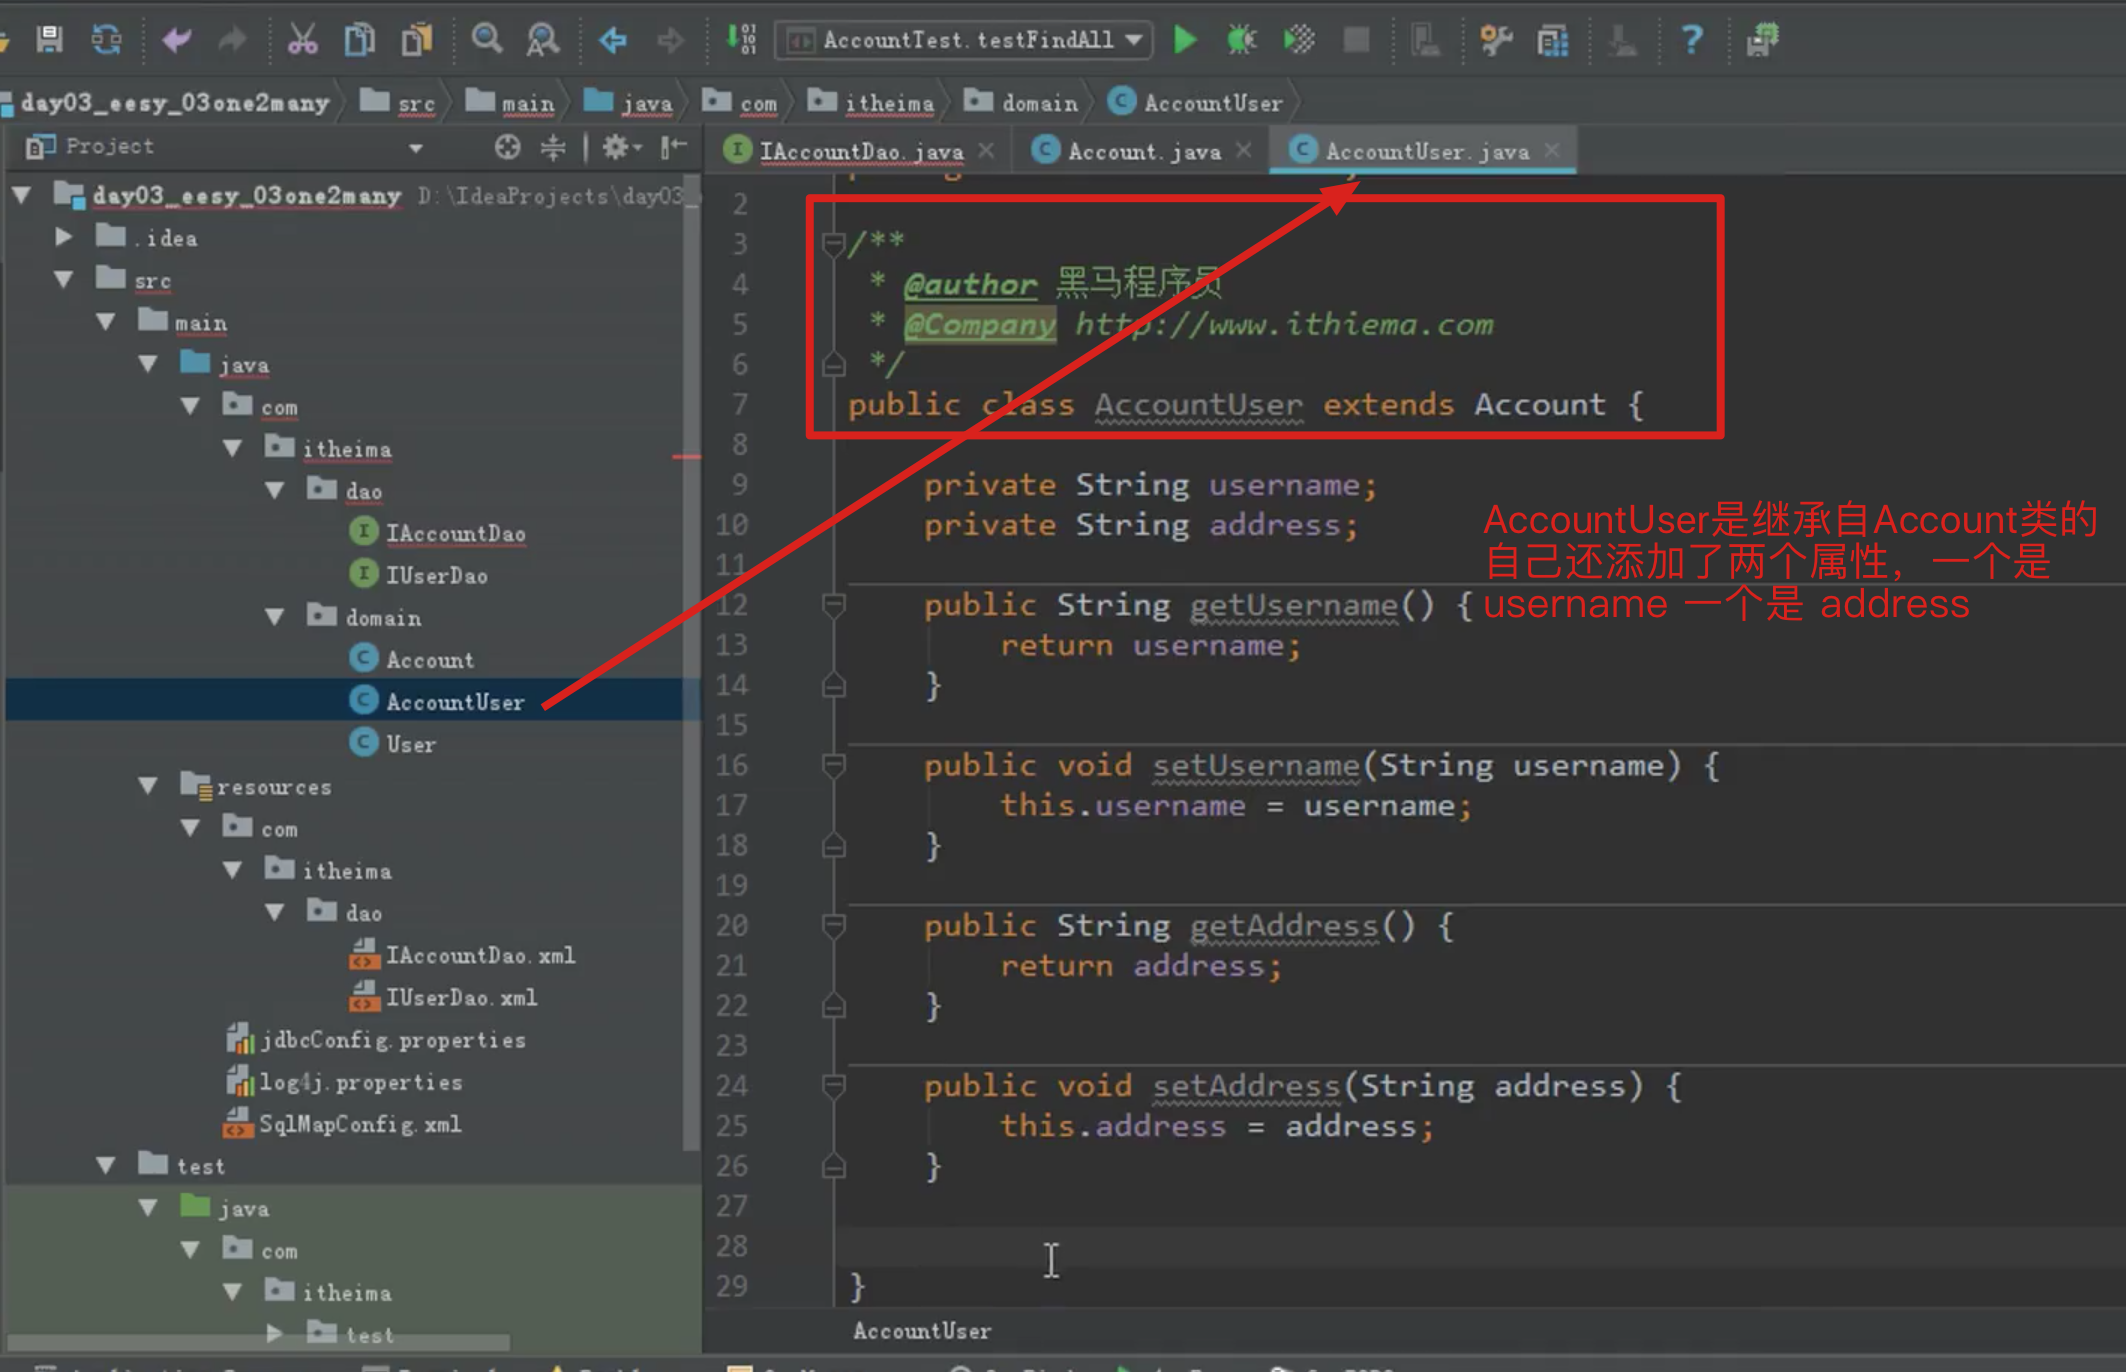The width and height of the screenshot is (2126, 1372).
Task: Switch to the IAccountDao.java tab
Action: (860, 151)
